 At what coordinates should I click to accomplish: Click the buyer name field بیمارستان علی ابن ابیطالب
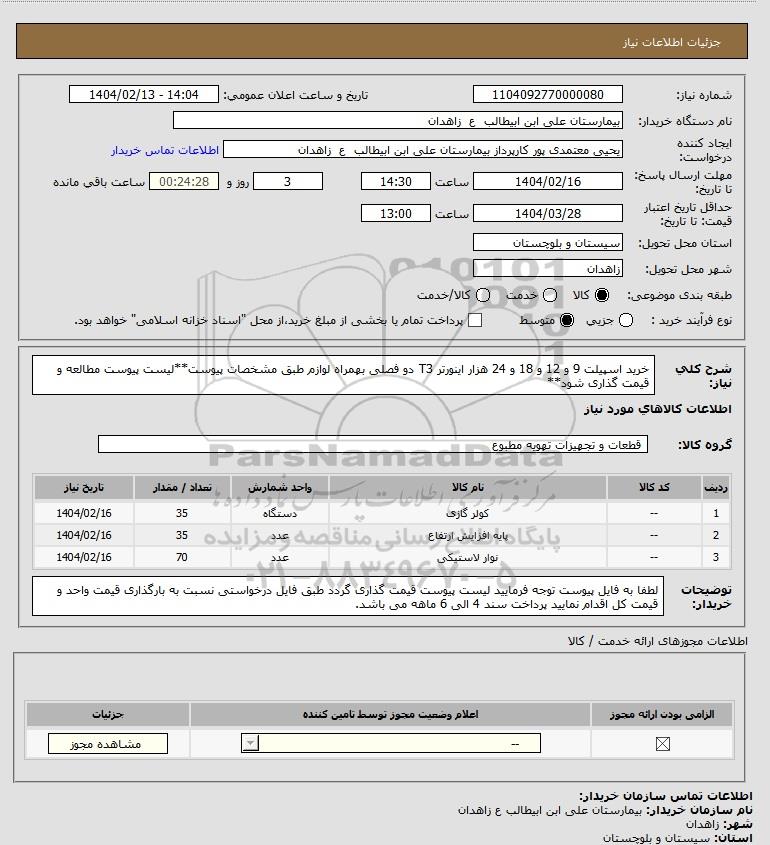tap(398, 121)
